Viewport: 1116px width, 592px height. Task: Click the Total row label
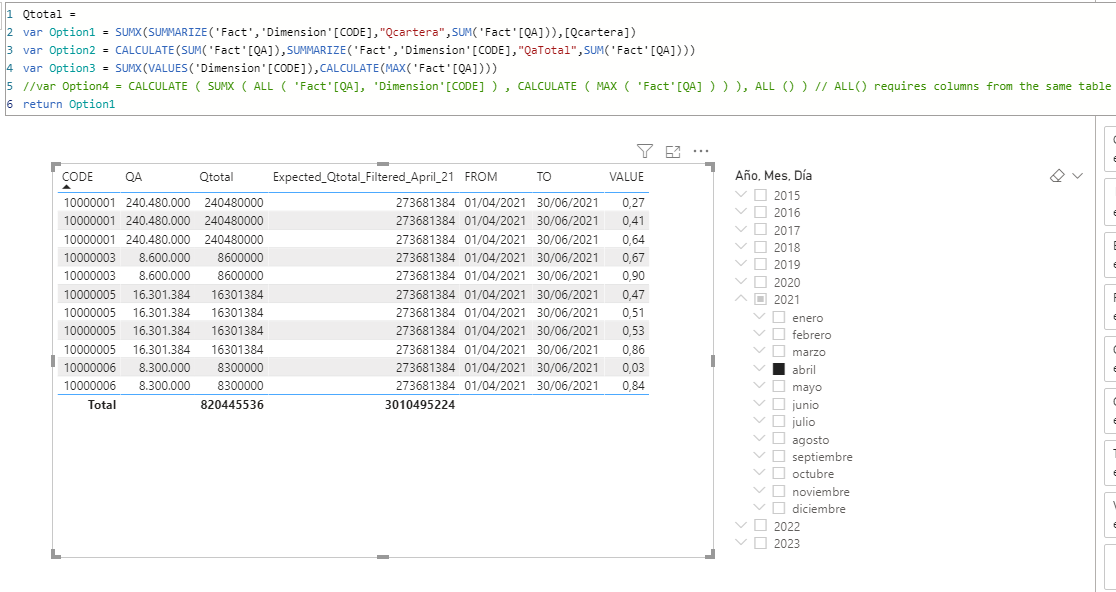(101, 405)
